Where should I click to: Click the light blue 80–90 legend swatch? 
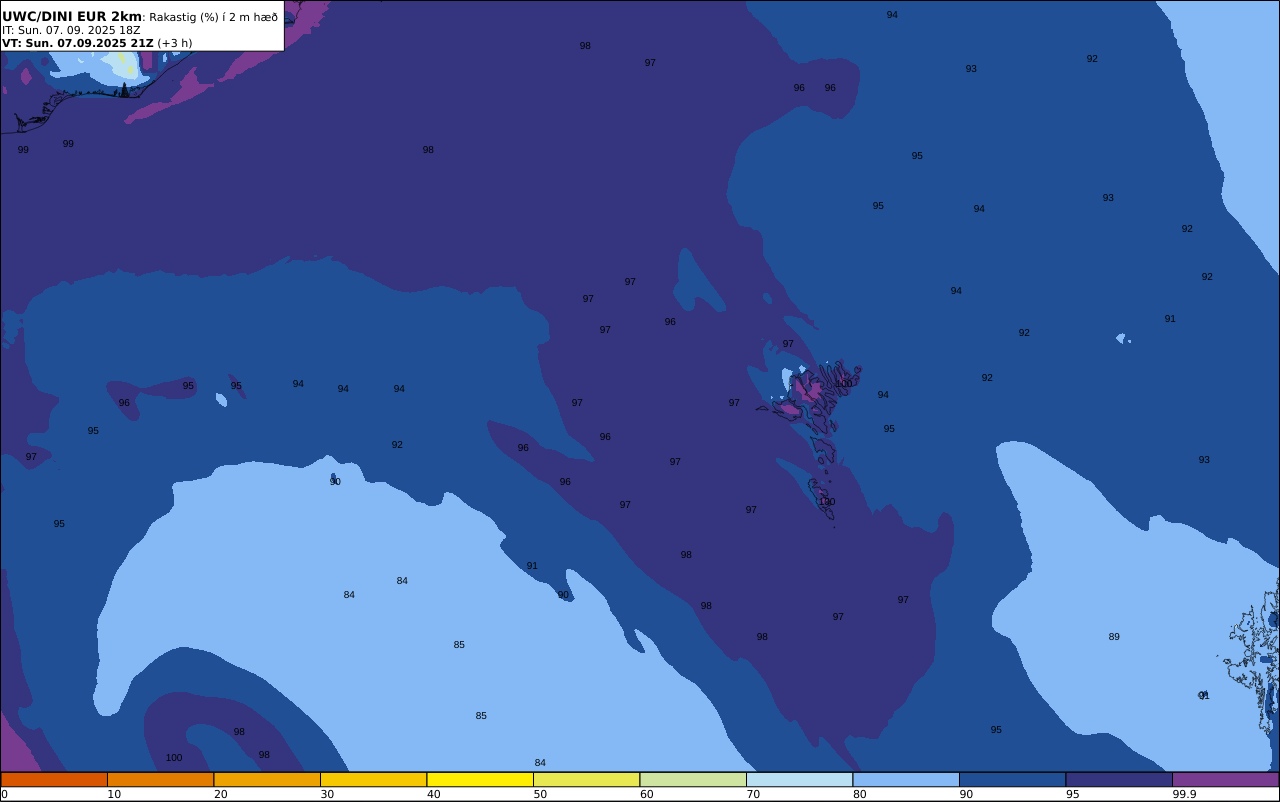point(906,779)
